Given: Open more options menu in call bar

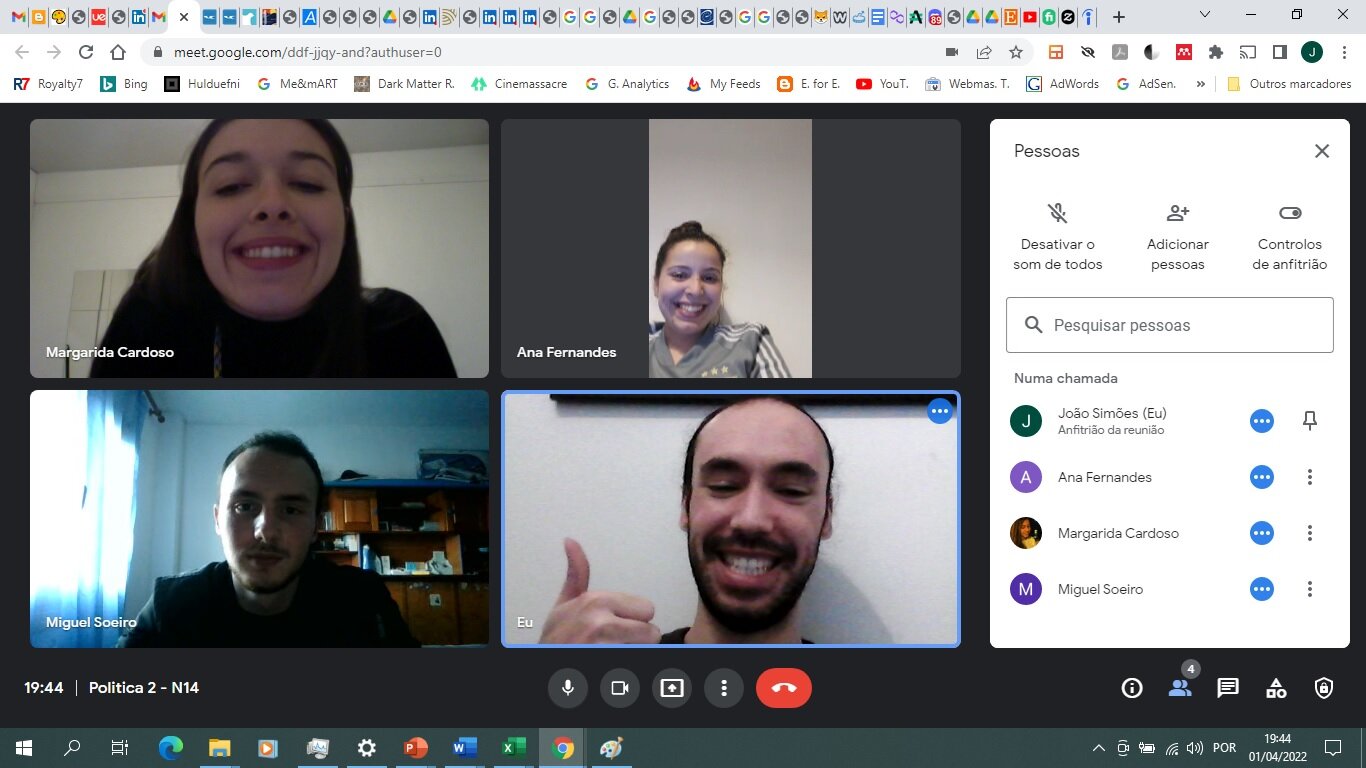Looking at the screenshot, I should [x=724, y=688].
